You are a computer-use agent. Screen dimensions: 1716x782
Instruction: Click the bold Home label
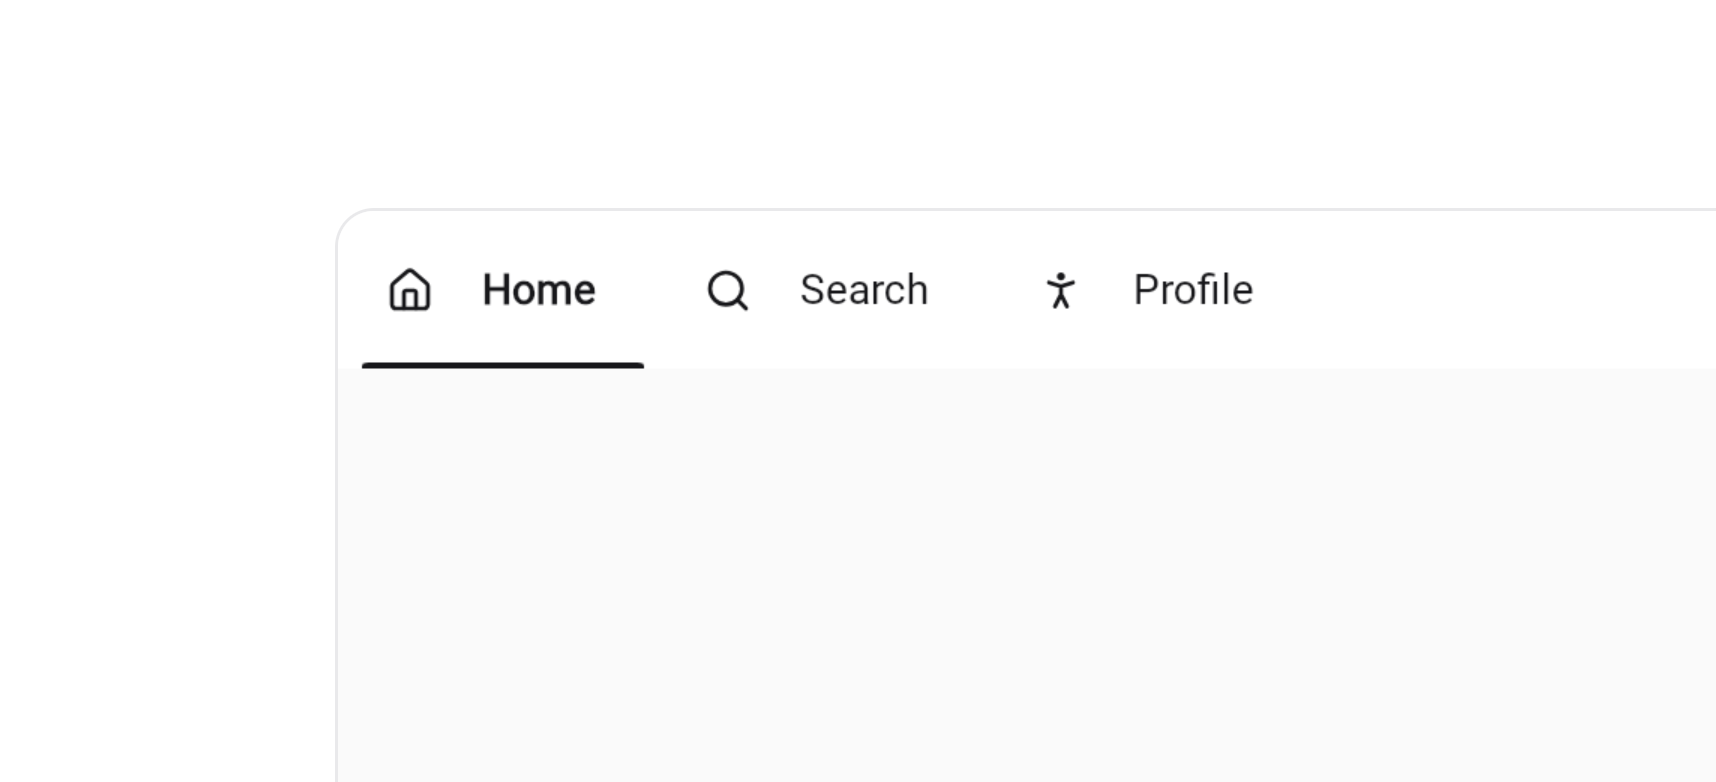coord(538,290)
